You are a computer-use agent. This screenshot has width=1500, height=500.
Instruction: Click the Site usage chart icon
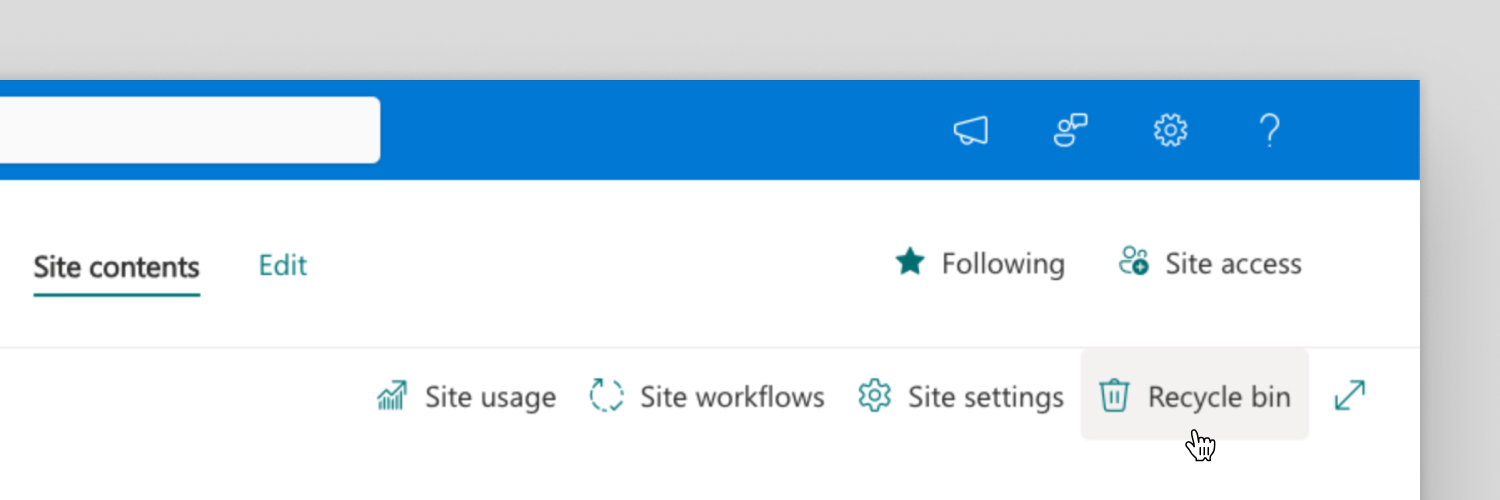click(392, 396)
